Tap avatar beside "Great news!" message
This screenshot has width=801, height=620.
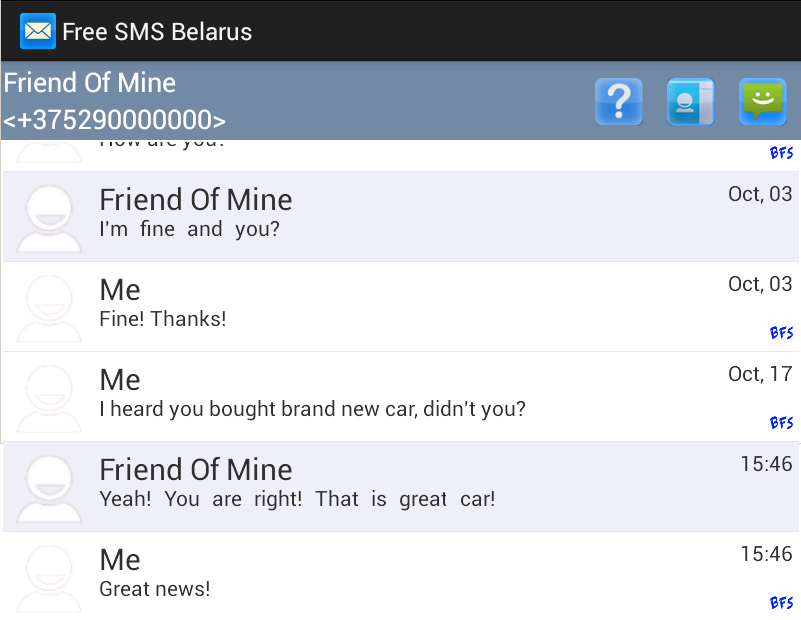pos(50,577)
